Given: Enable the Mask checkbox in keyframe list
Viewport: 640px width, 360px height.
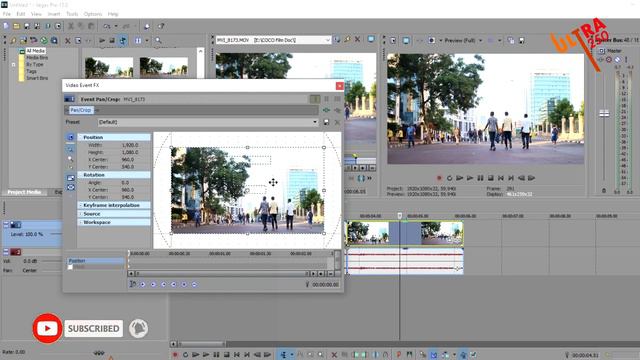Looking at the screenshot, I should [70, 267].
